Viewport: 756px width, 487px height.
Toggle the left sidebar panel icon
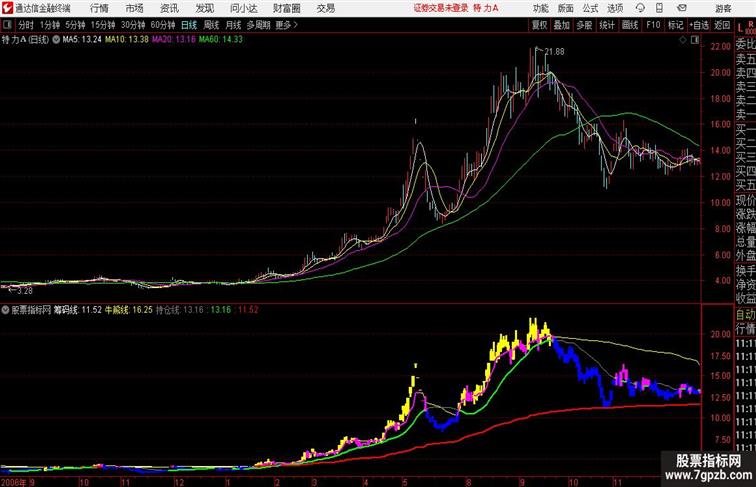coord(7,25)
